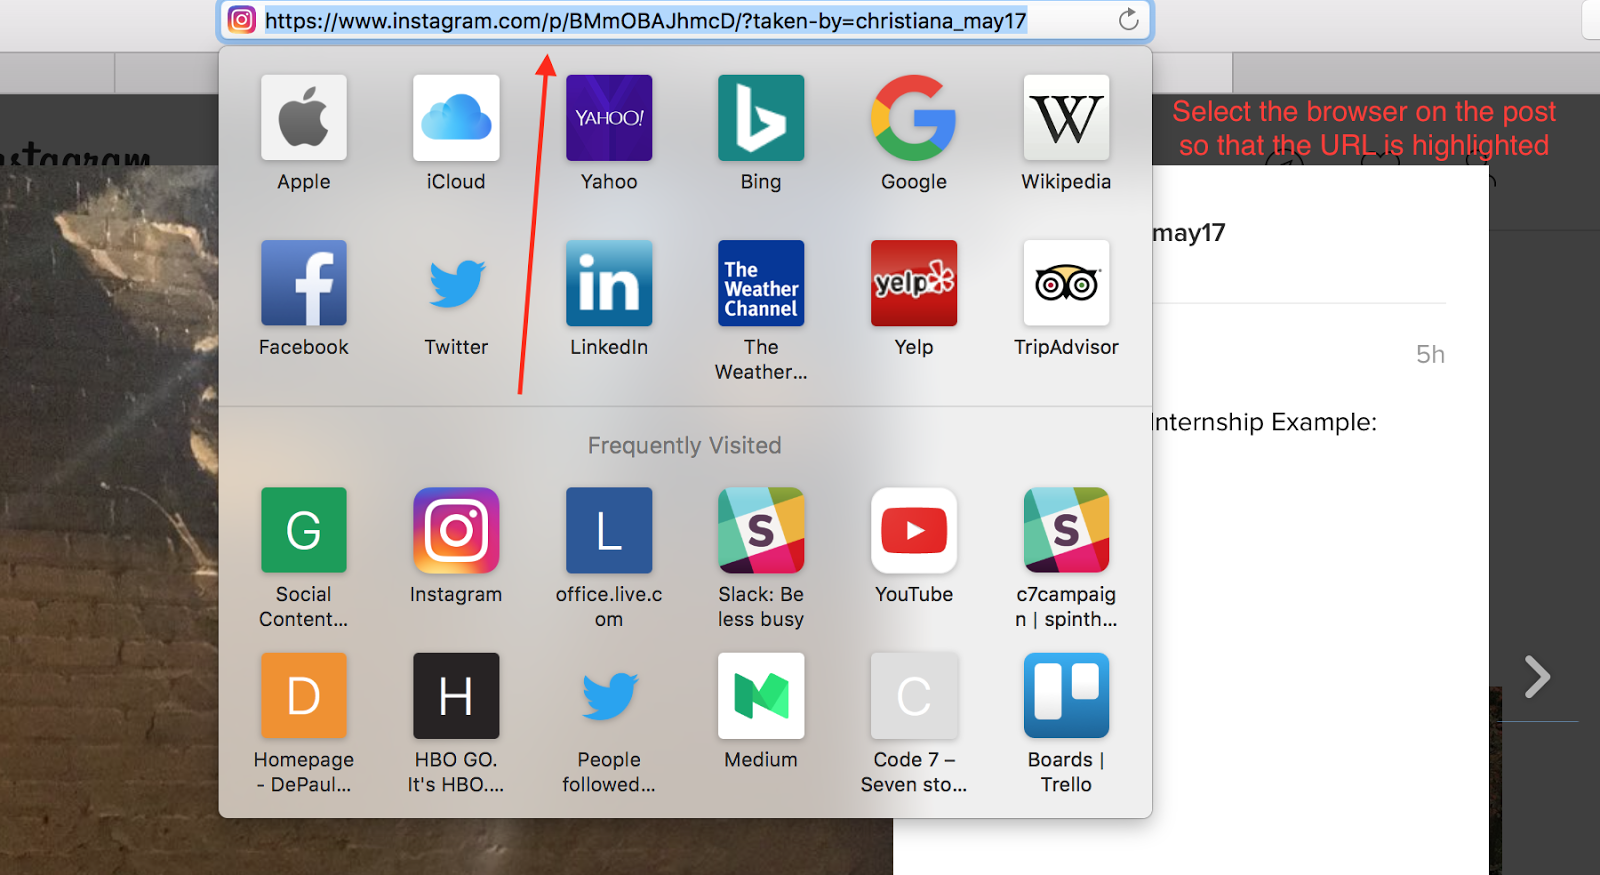
Task: Open Boards | Trello site
Action: [x=1066, y=696]
